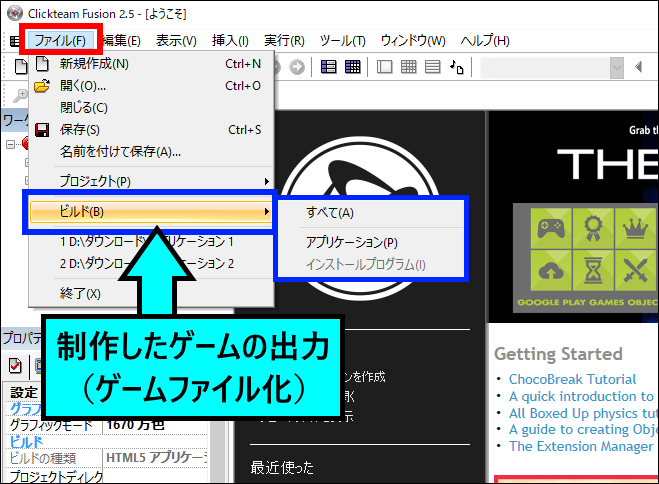Open the storyboard editor toolbar icon
This screenshot has width=659, height=484.
329,67
